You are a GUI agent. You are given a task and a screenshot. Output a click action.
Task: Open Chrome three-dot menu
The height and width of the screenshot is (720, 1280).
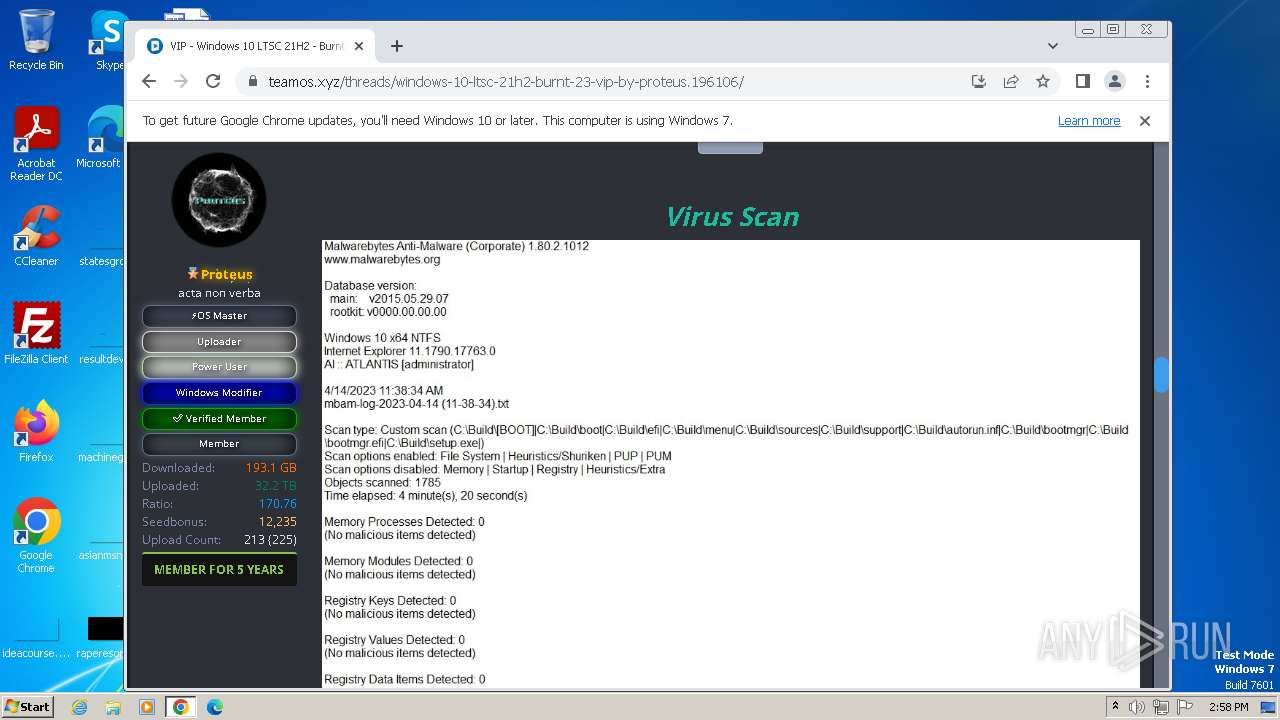[x=1147, y=82]
